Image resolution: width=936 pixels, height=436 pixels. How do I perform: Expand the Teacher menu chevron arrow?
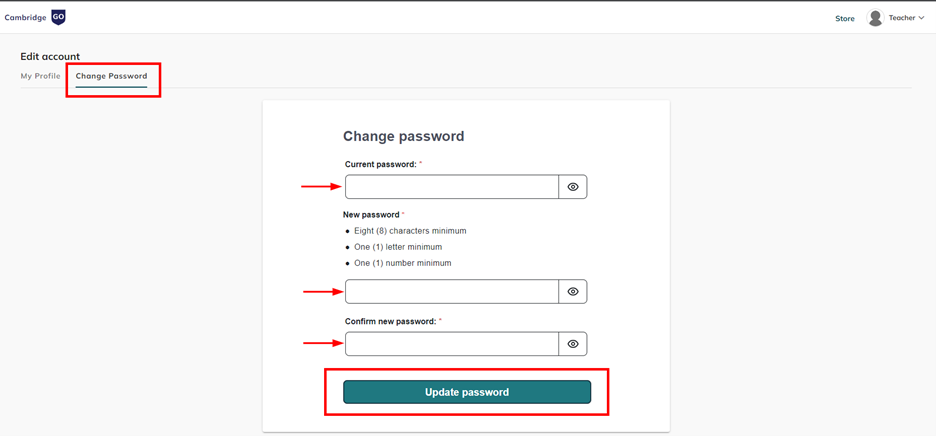pos(921,18)
